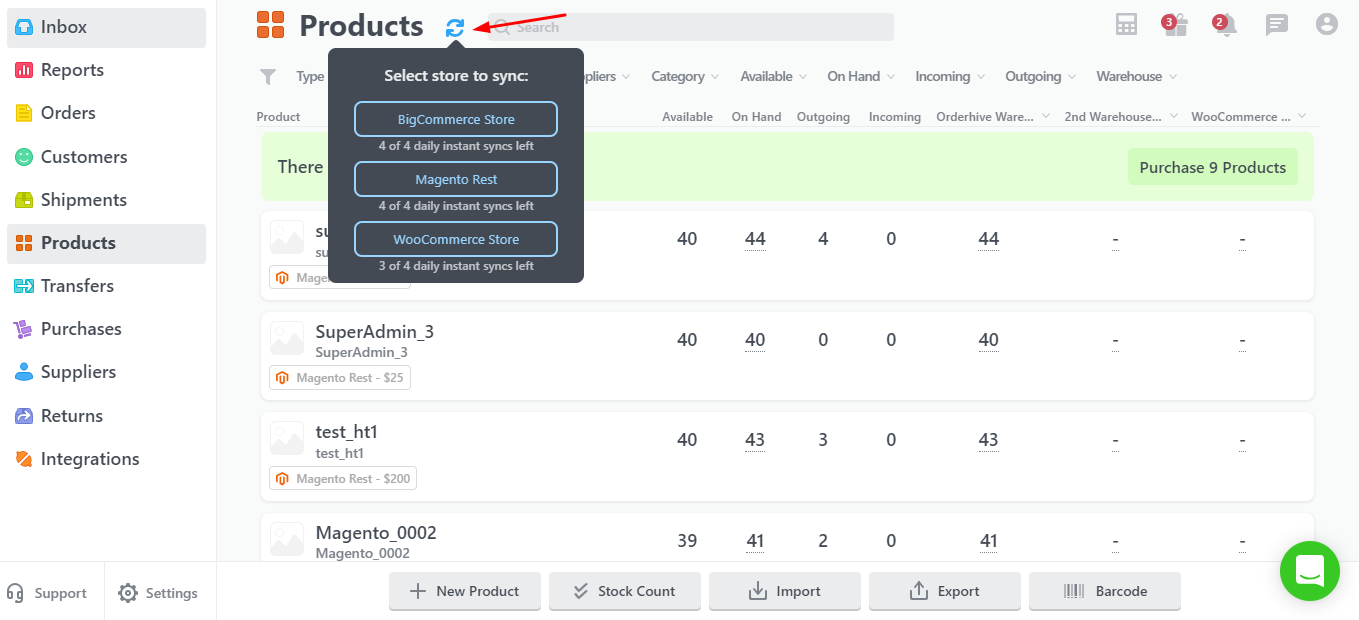The width and height of the screenshot is (1359, 620).
Task: Click Magento Rest - $200 tag
Action: (343, 478)
